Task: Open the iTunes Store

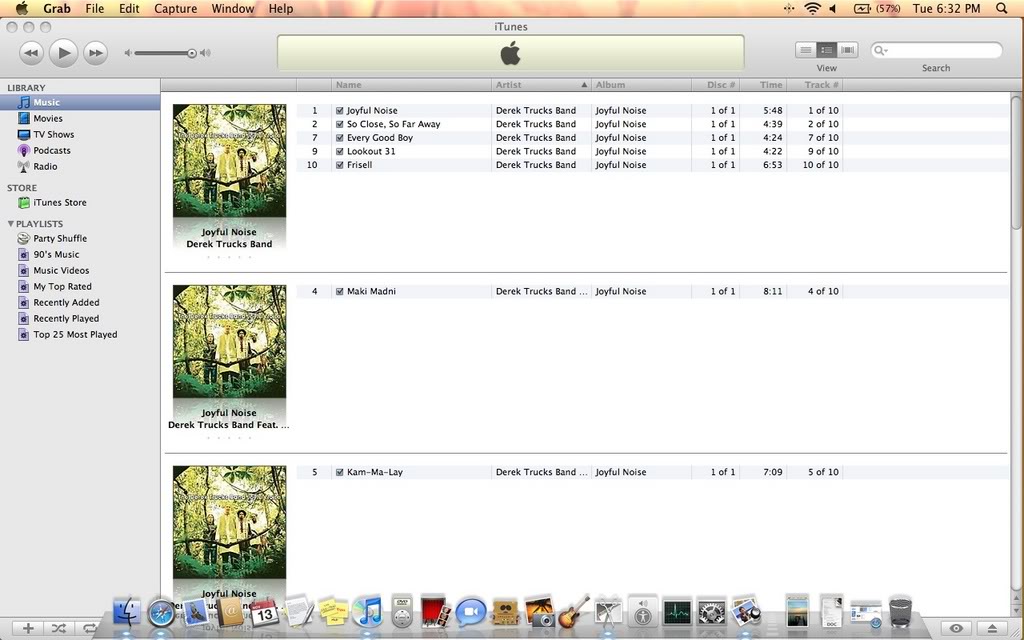Action: click(x=59, y=202)
